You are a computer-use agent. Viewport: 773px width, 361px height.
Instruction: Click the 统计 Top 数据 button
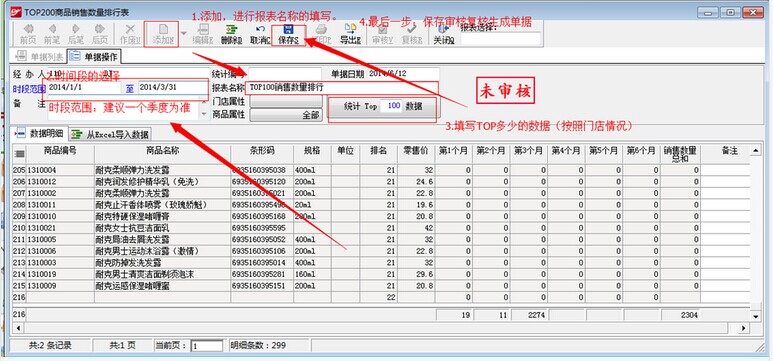382,106
